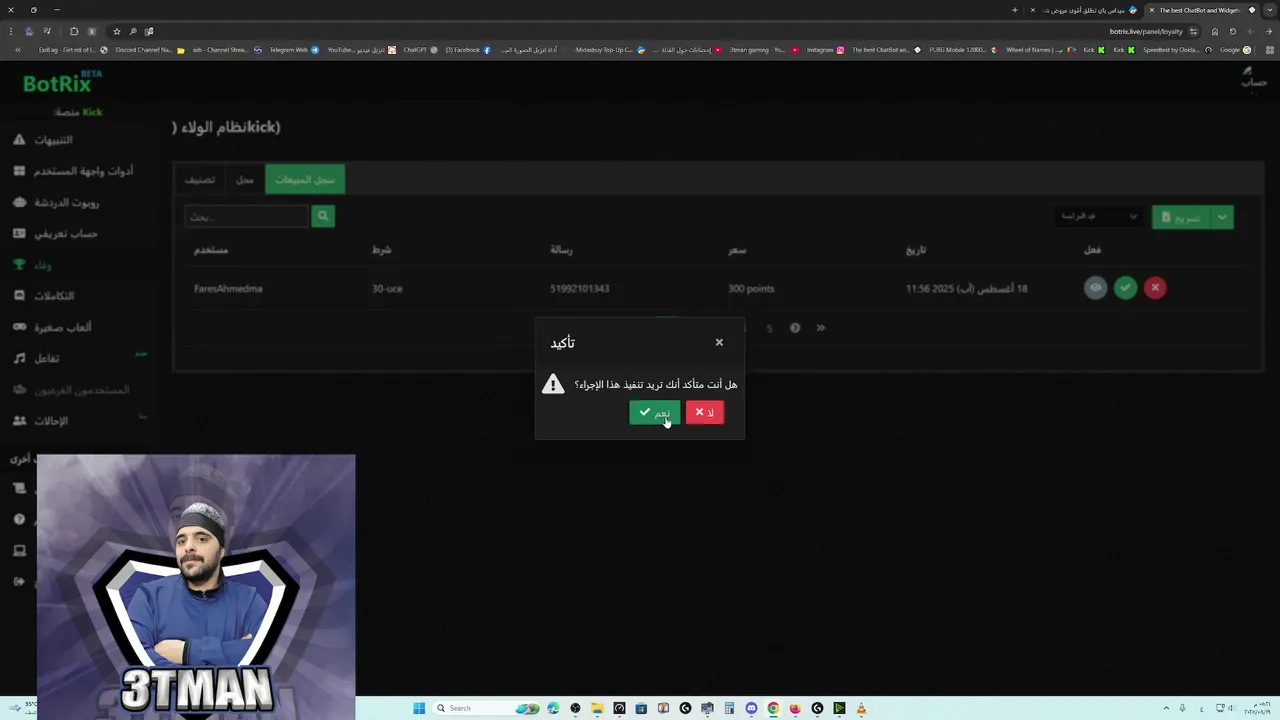Confirm with the green نعم button

[x=655, y=412]
